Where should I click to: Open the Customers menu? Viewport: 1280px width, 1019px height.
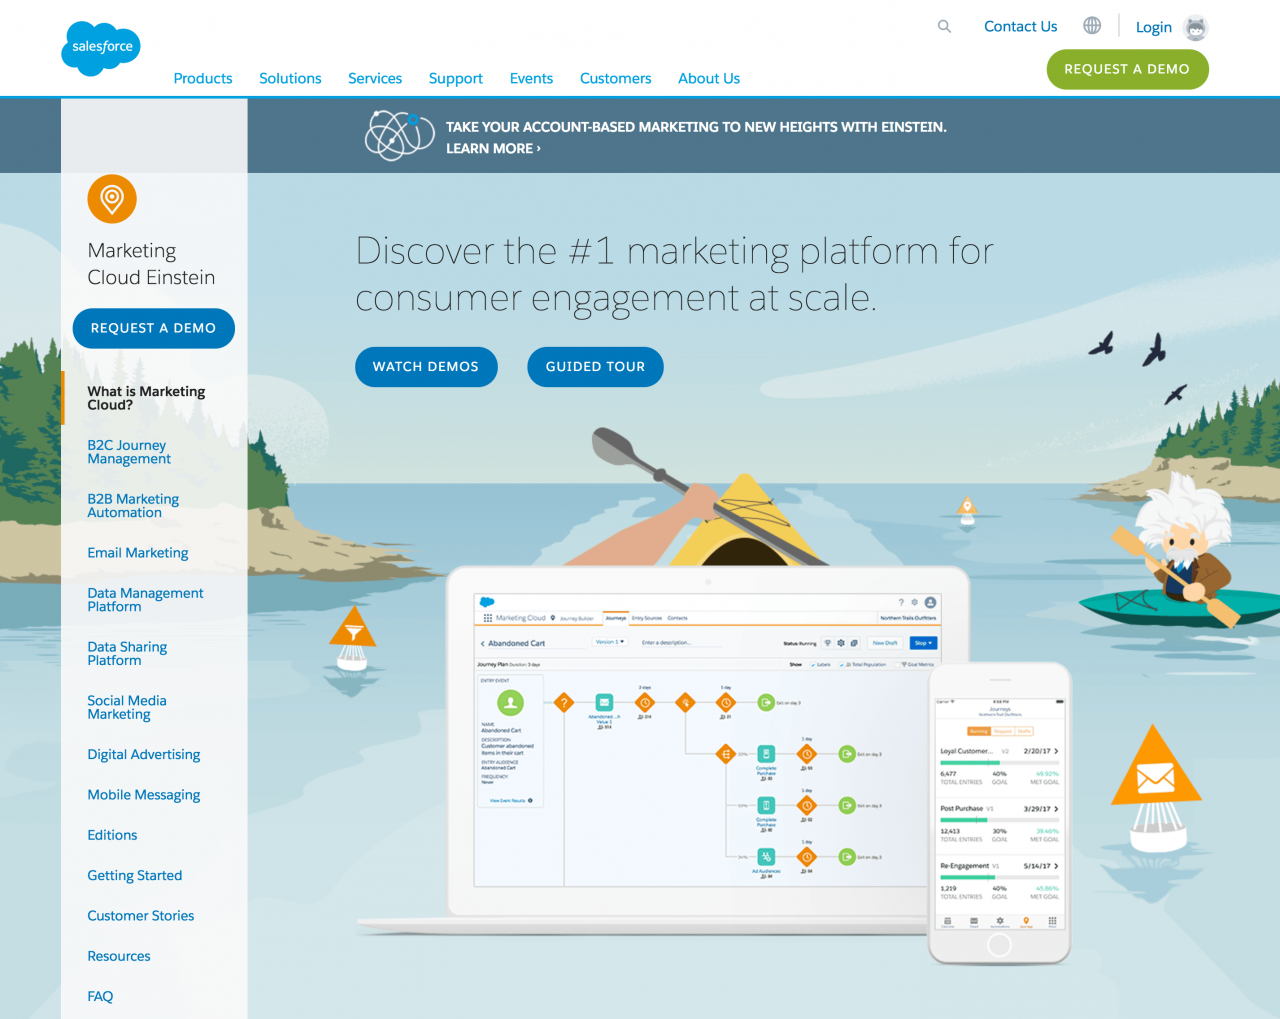[616, 78]
